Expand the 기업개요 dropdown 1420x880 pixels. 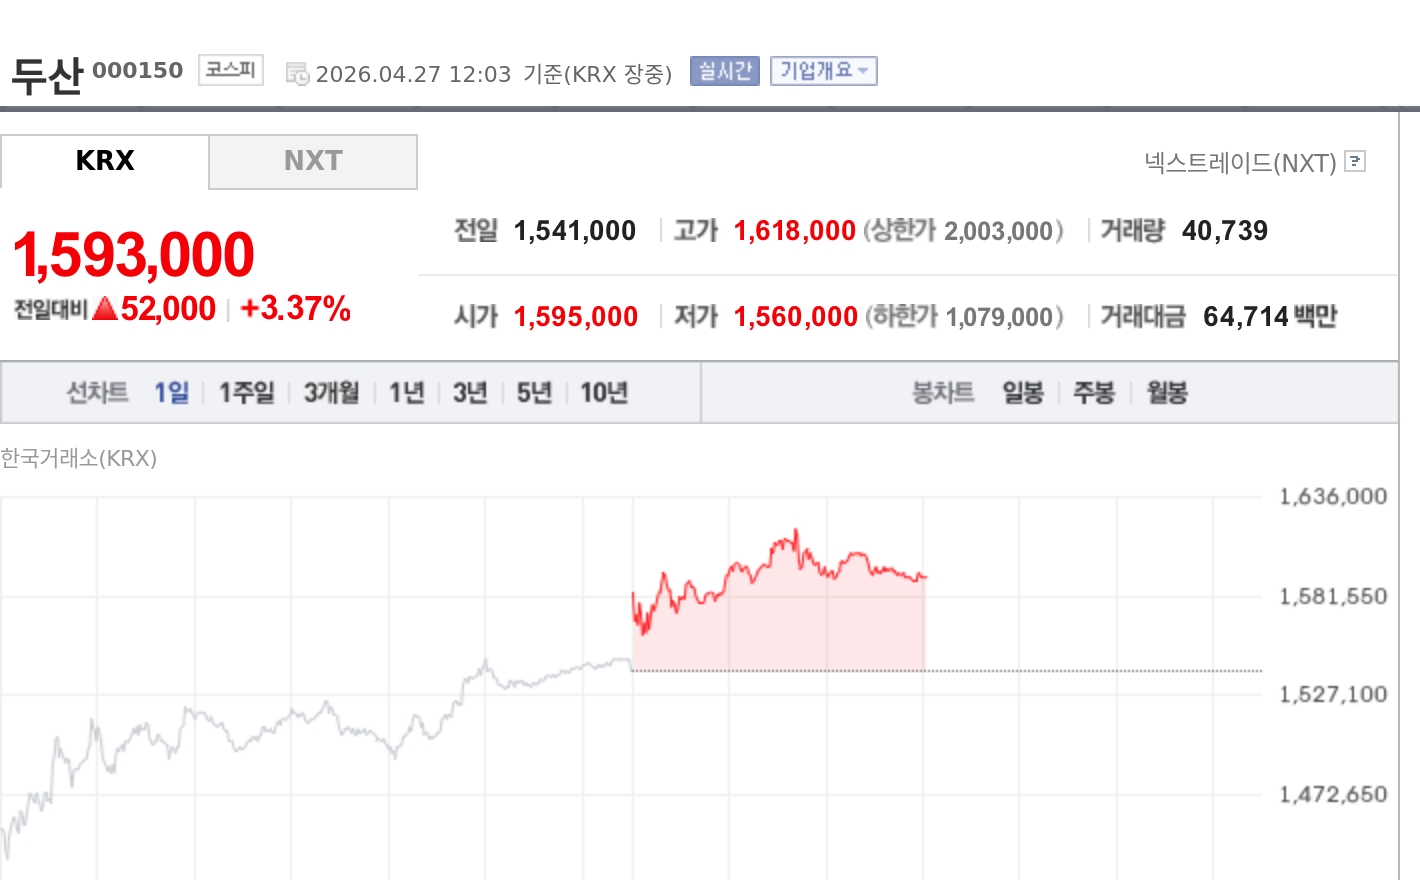(823, 71)
